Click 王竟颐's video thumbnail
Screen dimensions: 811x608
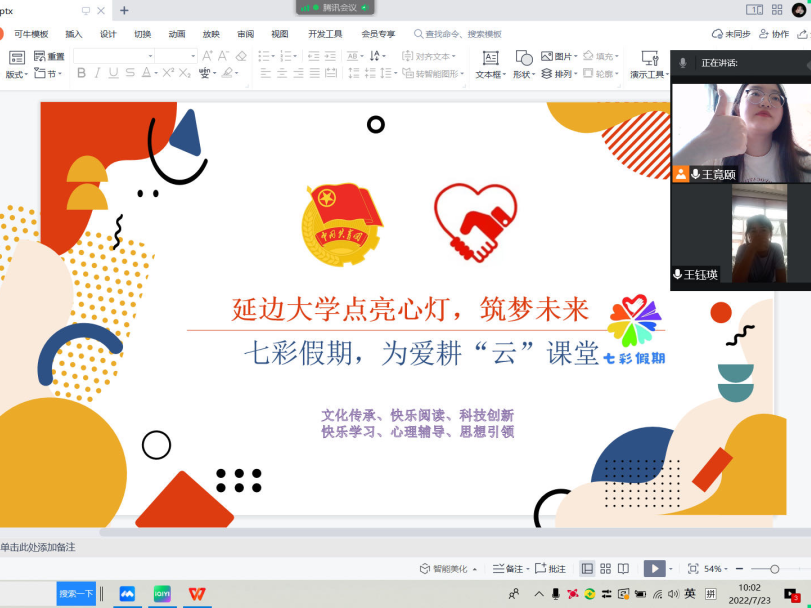click(x=741, y=133)
